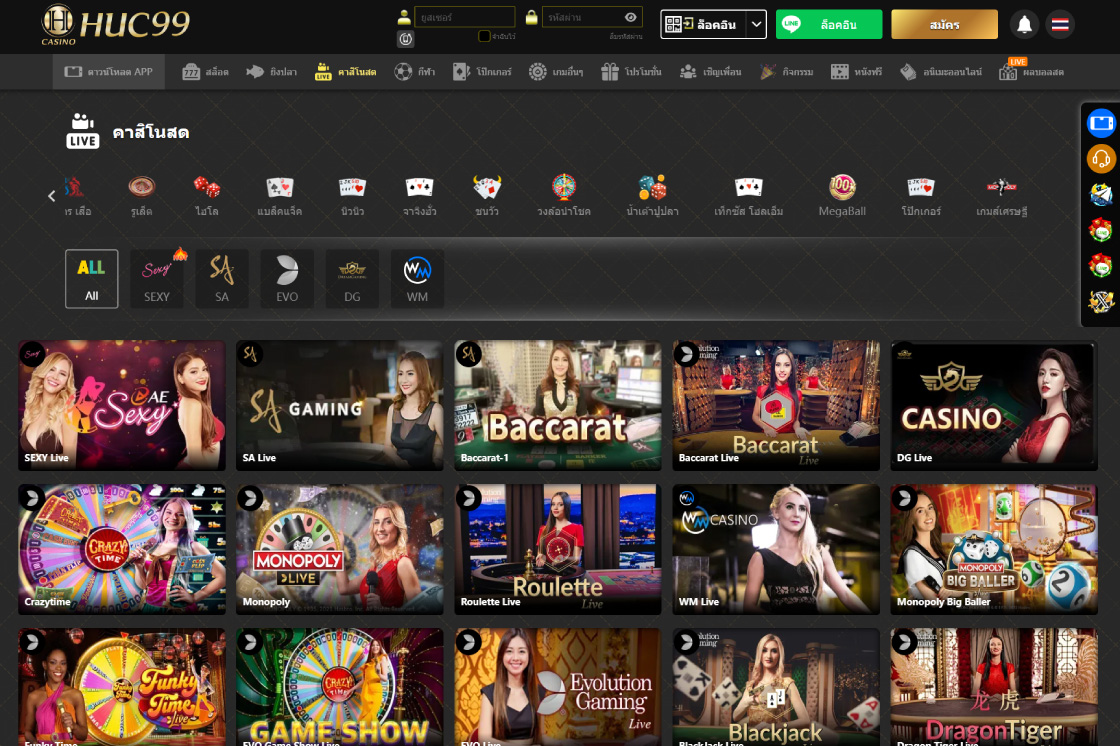Select the Roulette (รูเล็ต) game type
Image resolution: width=1120 pixels, height=746 pixels.
point(141,196)
